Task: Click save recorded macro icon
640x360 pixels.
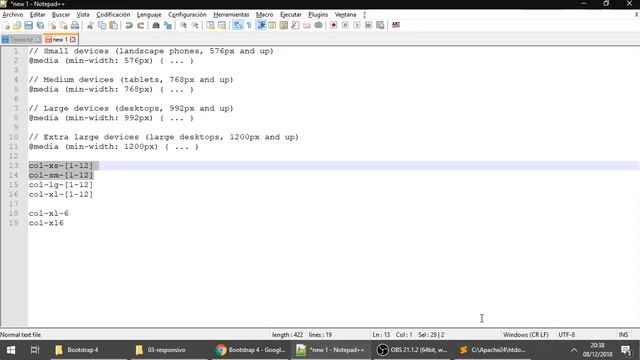Action: [380, 25]
